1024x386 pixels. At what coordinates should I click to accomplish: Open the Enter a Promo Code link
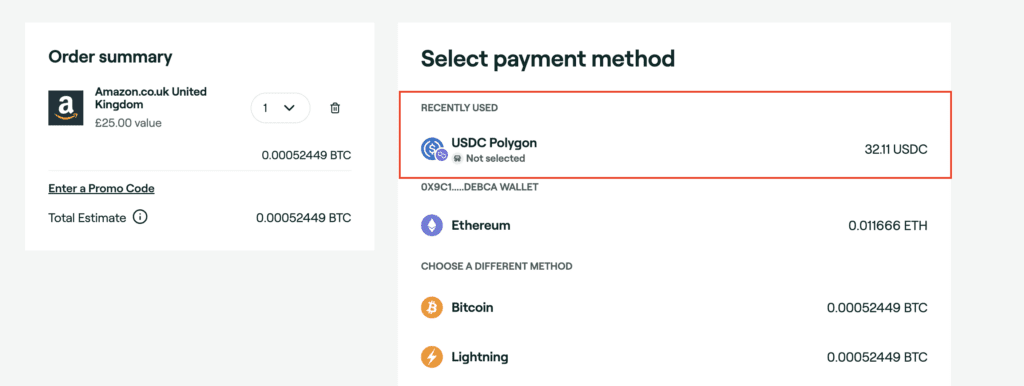tap(101, 189)
